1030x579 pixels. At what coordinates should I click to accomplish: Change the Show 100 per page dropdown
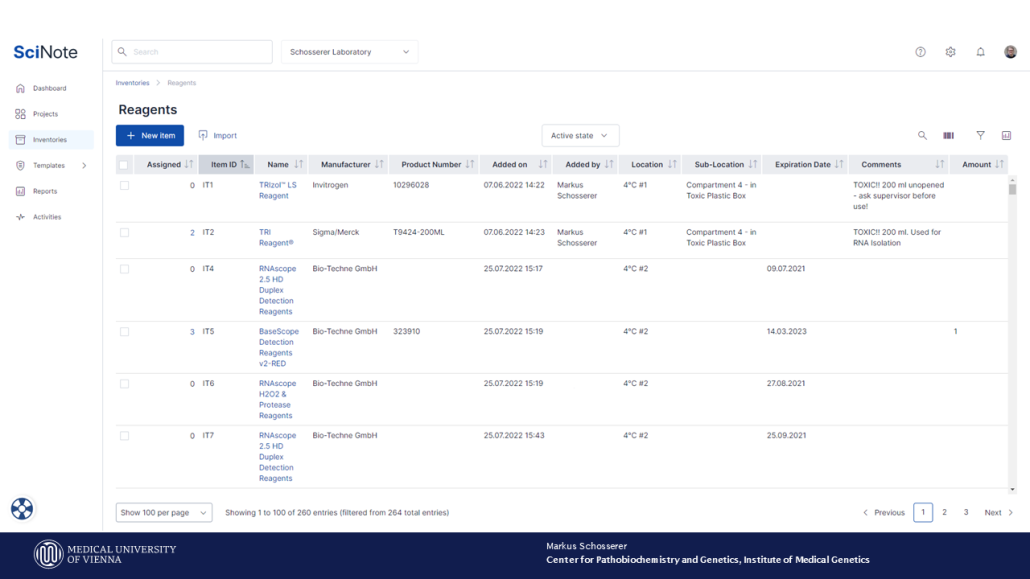[x=163, y=511]
